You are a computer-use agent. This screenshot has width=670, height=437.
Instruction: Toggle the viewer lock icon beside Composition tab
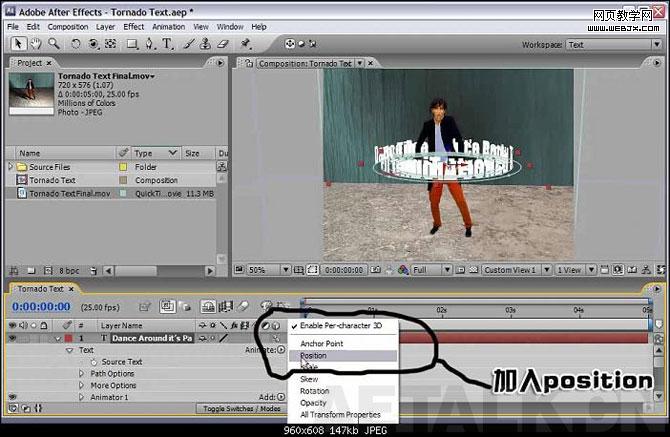[249, 63]
